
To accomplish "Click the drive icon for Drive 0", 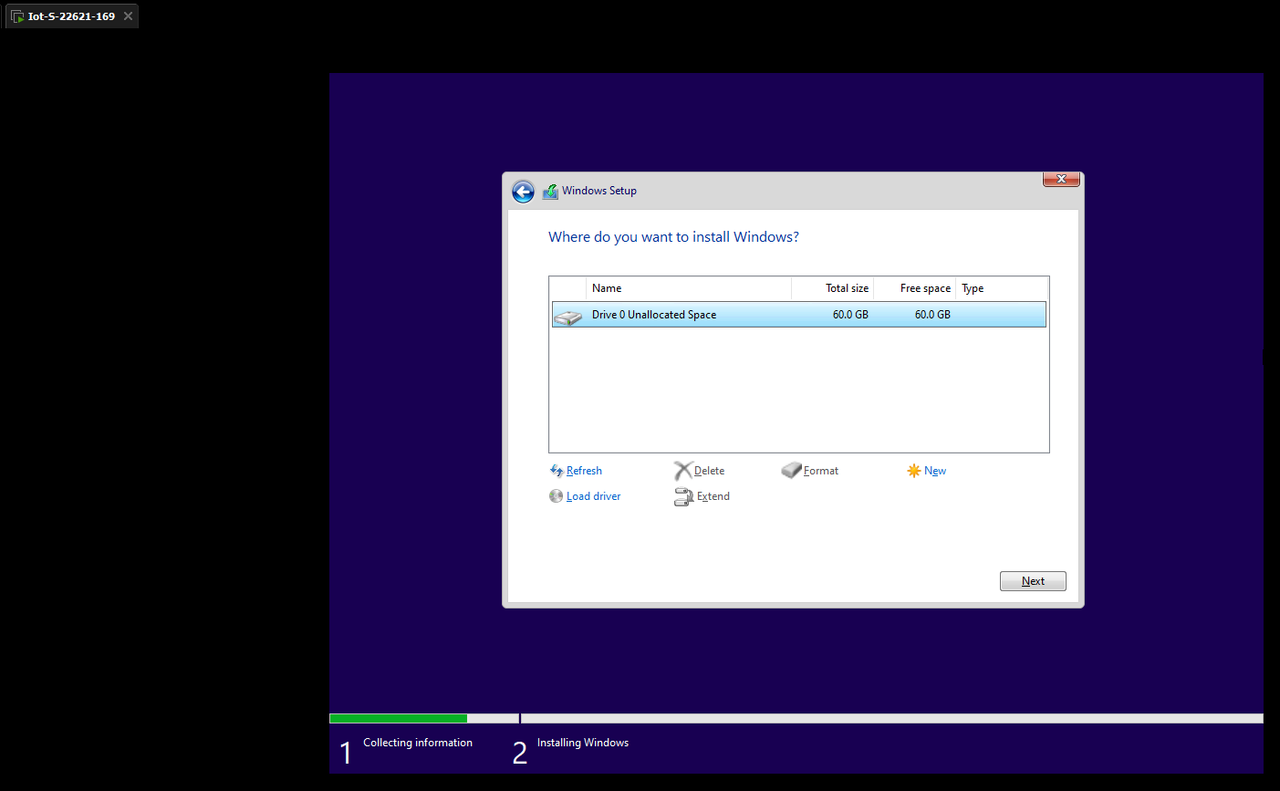I will pos(568,316).
